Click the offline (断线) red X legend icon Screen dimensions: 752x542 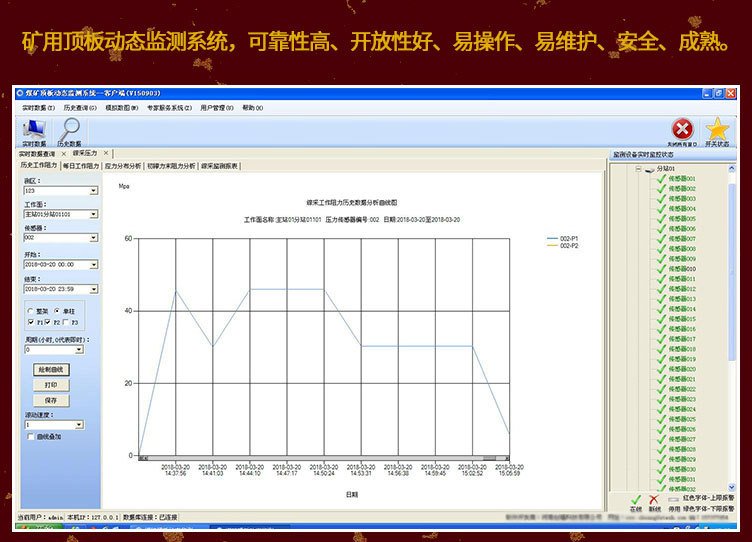[654, 500]
